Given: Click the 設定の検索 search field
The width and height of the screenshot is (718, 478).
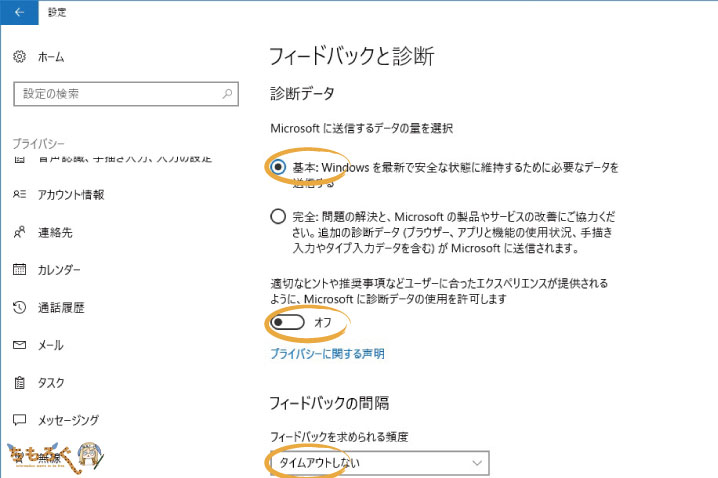Looking at the screenshot, I should (126, 94).
